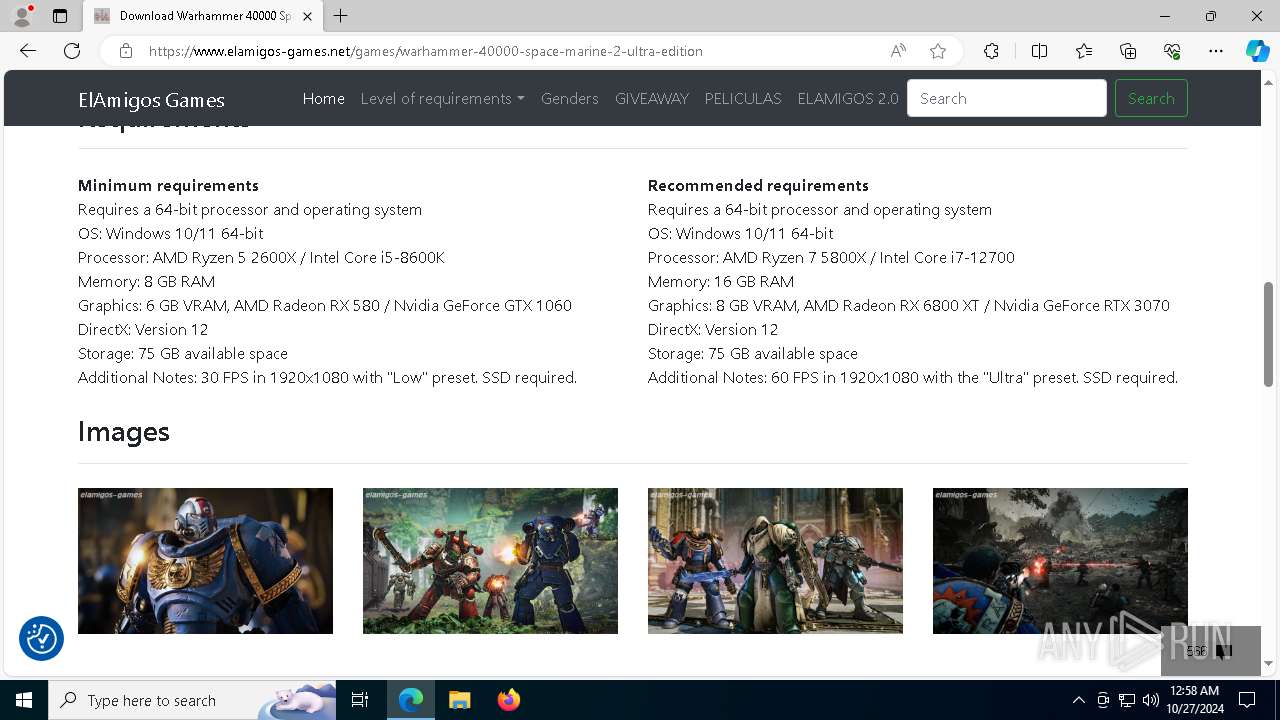Click the ElAmigos Games brand link
Viewport: 1280px width, 720px height.
pyautogui.click(x=151, y=99)
